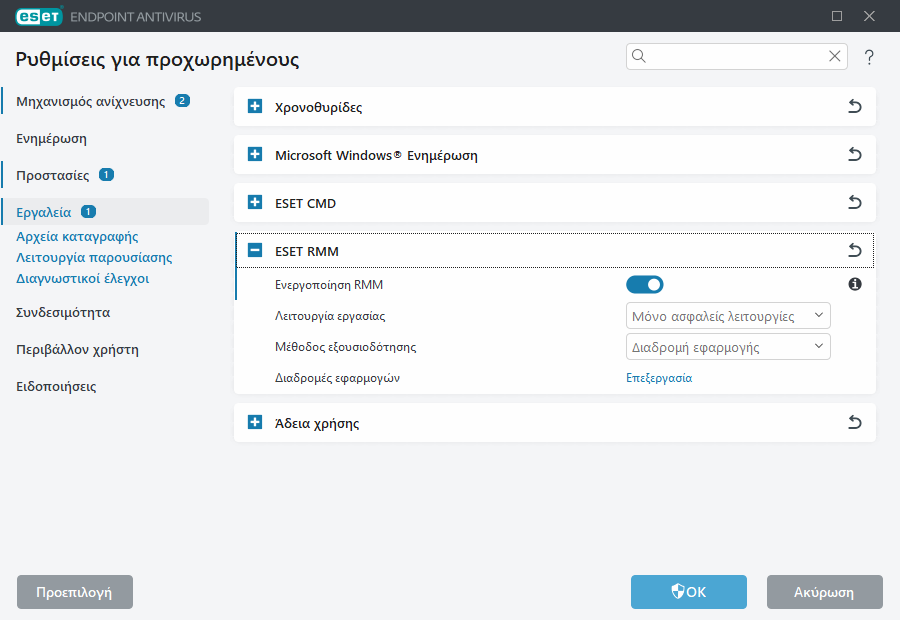Open help via question mark icon

tap(869, 57)
